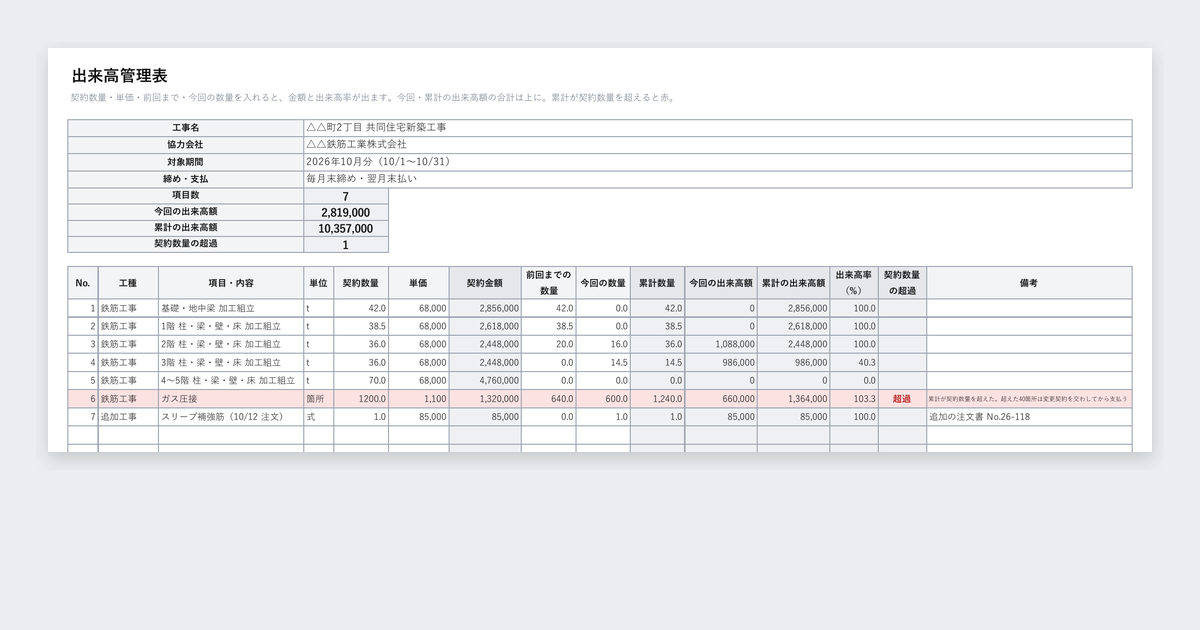Select the cumulative amount 1,364,000
1200x630 pixels.
[794, 399]
